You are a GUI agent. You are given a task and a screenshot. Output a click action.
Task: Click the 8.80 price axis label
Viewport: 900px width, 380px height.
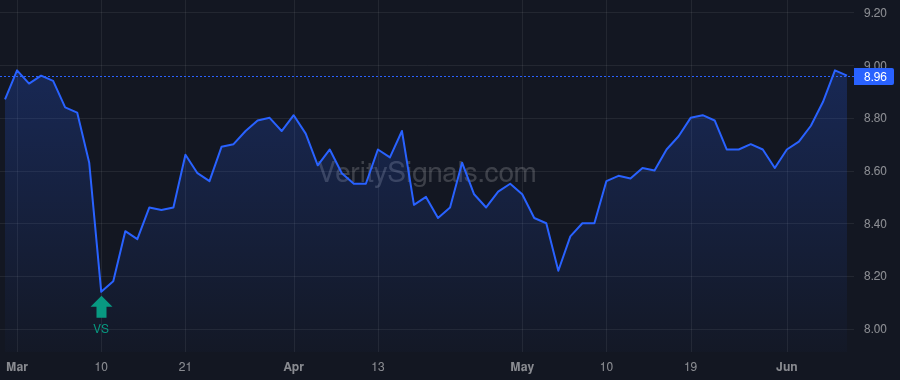[x=875, y=118]
